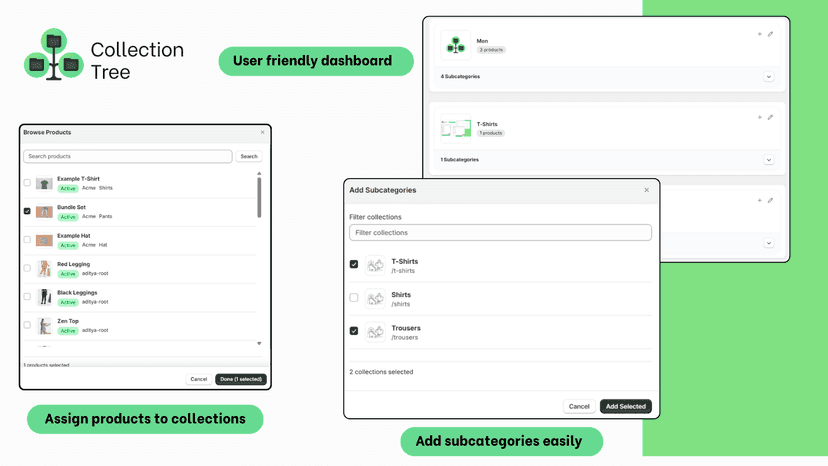Click the plus icon on T-Shirts card
The image size is (828, 466).
point(759,117)
